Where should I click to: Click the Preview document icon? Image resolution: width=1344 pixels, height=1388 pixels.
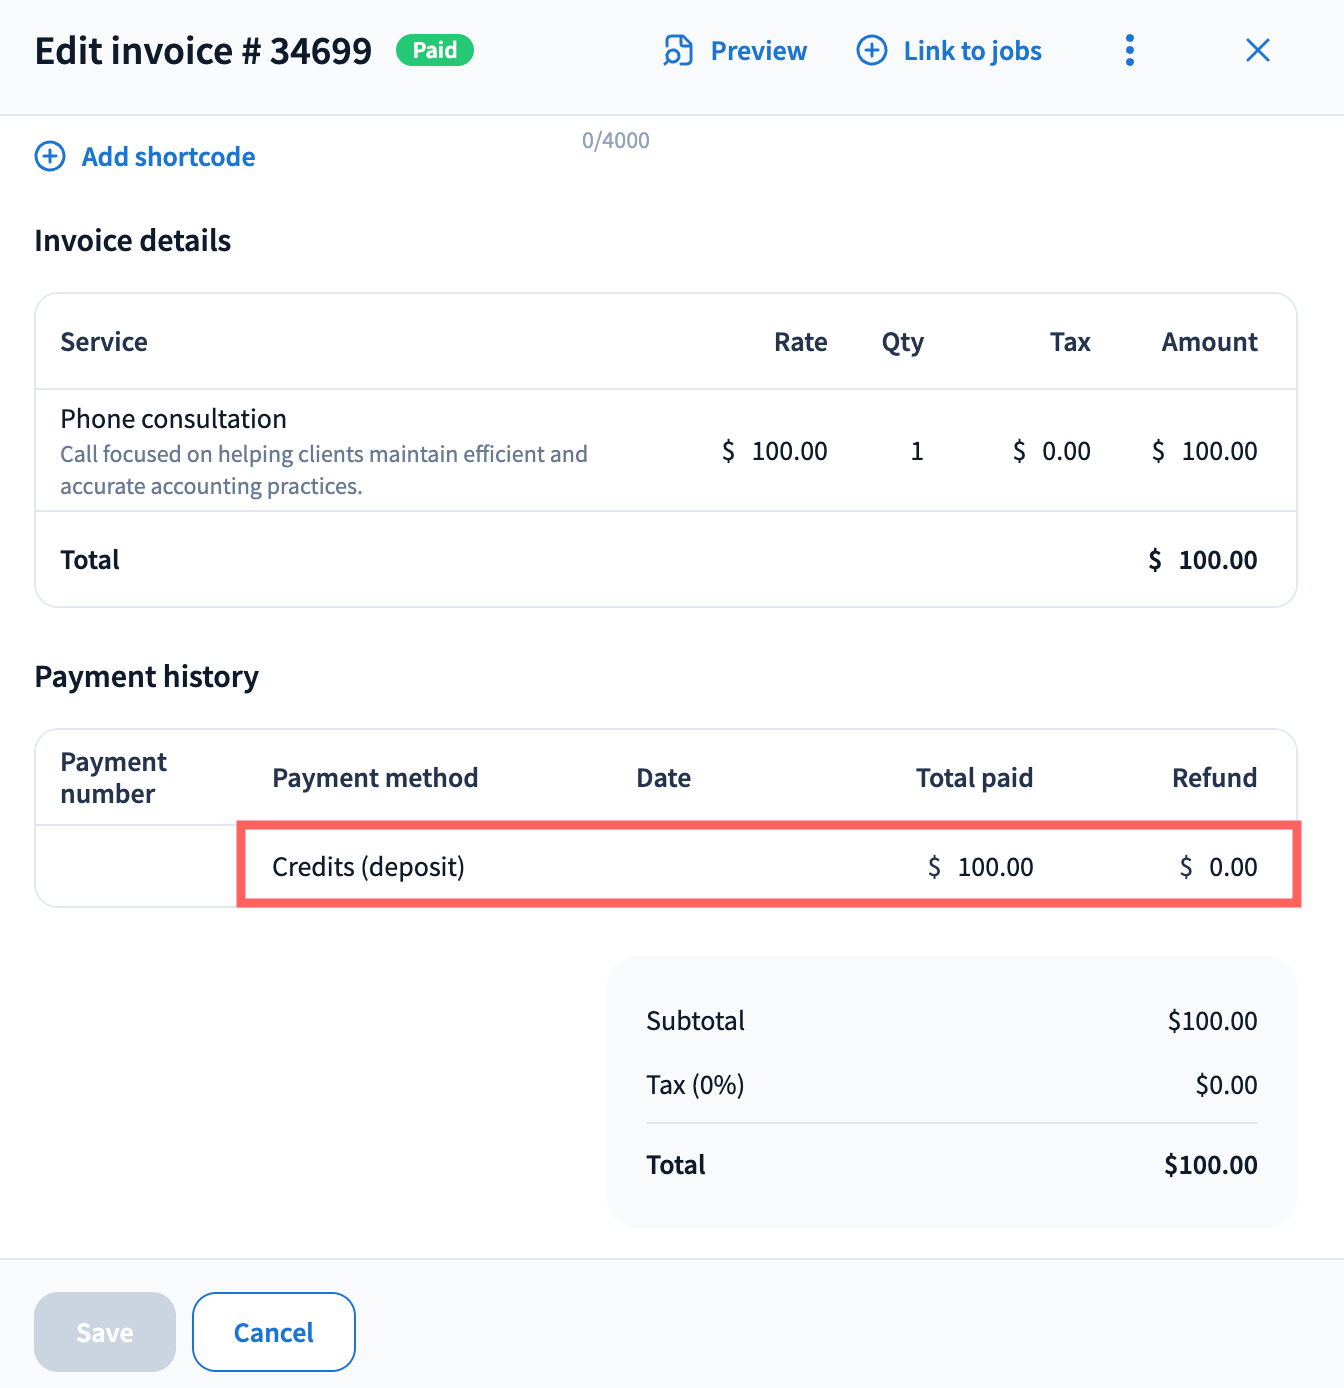678,51
